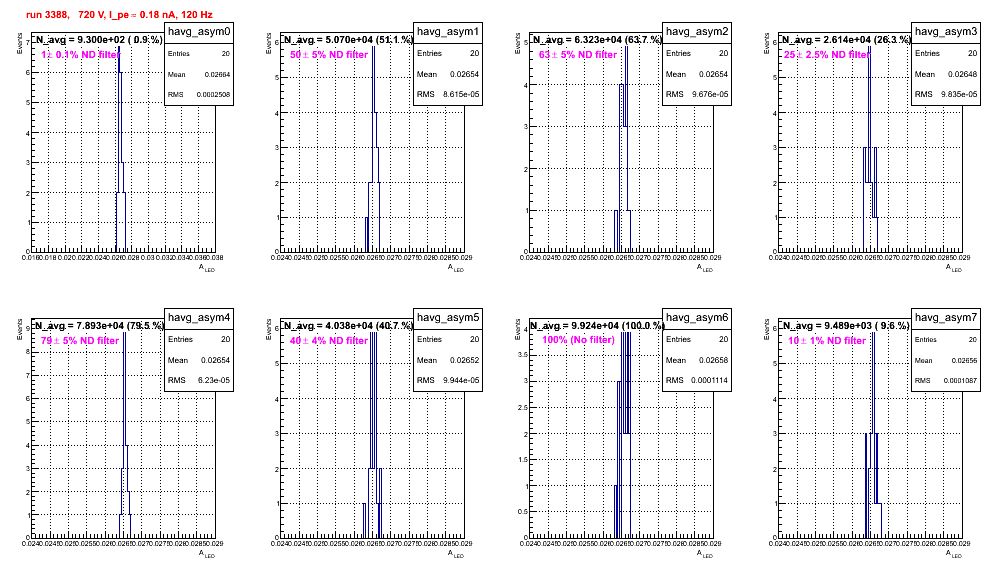Pick the magenta 1± 0.1% ND filter text
This screenshot has width=996, height=572.
tap(80, 55)
